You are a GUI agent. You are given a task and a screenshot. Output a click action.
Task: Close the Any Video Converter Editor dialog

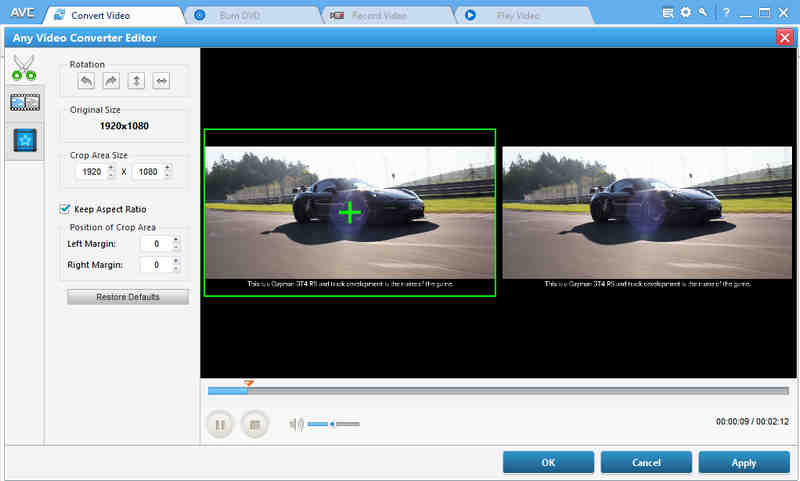[785, 37]
